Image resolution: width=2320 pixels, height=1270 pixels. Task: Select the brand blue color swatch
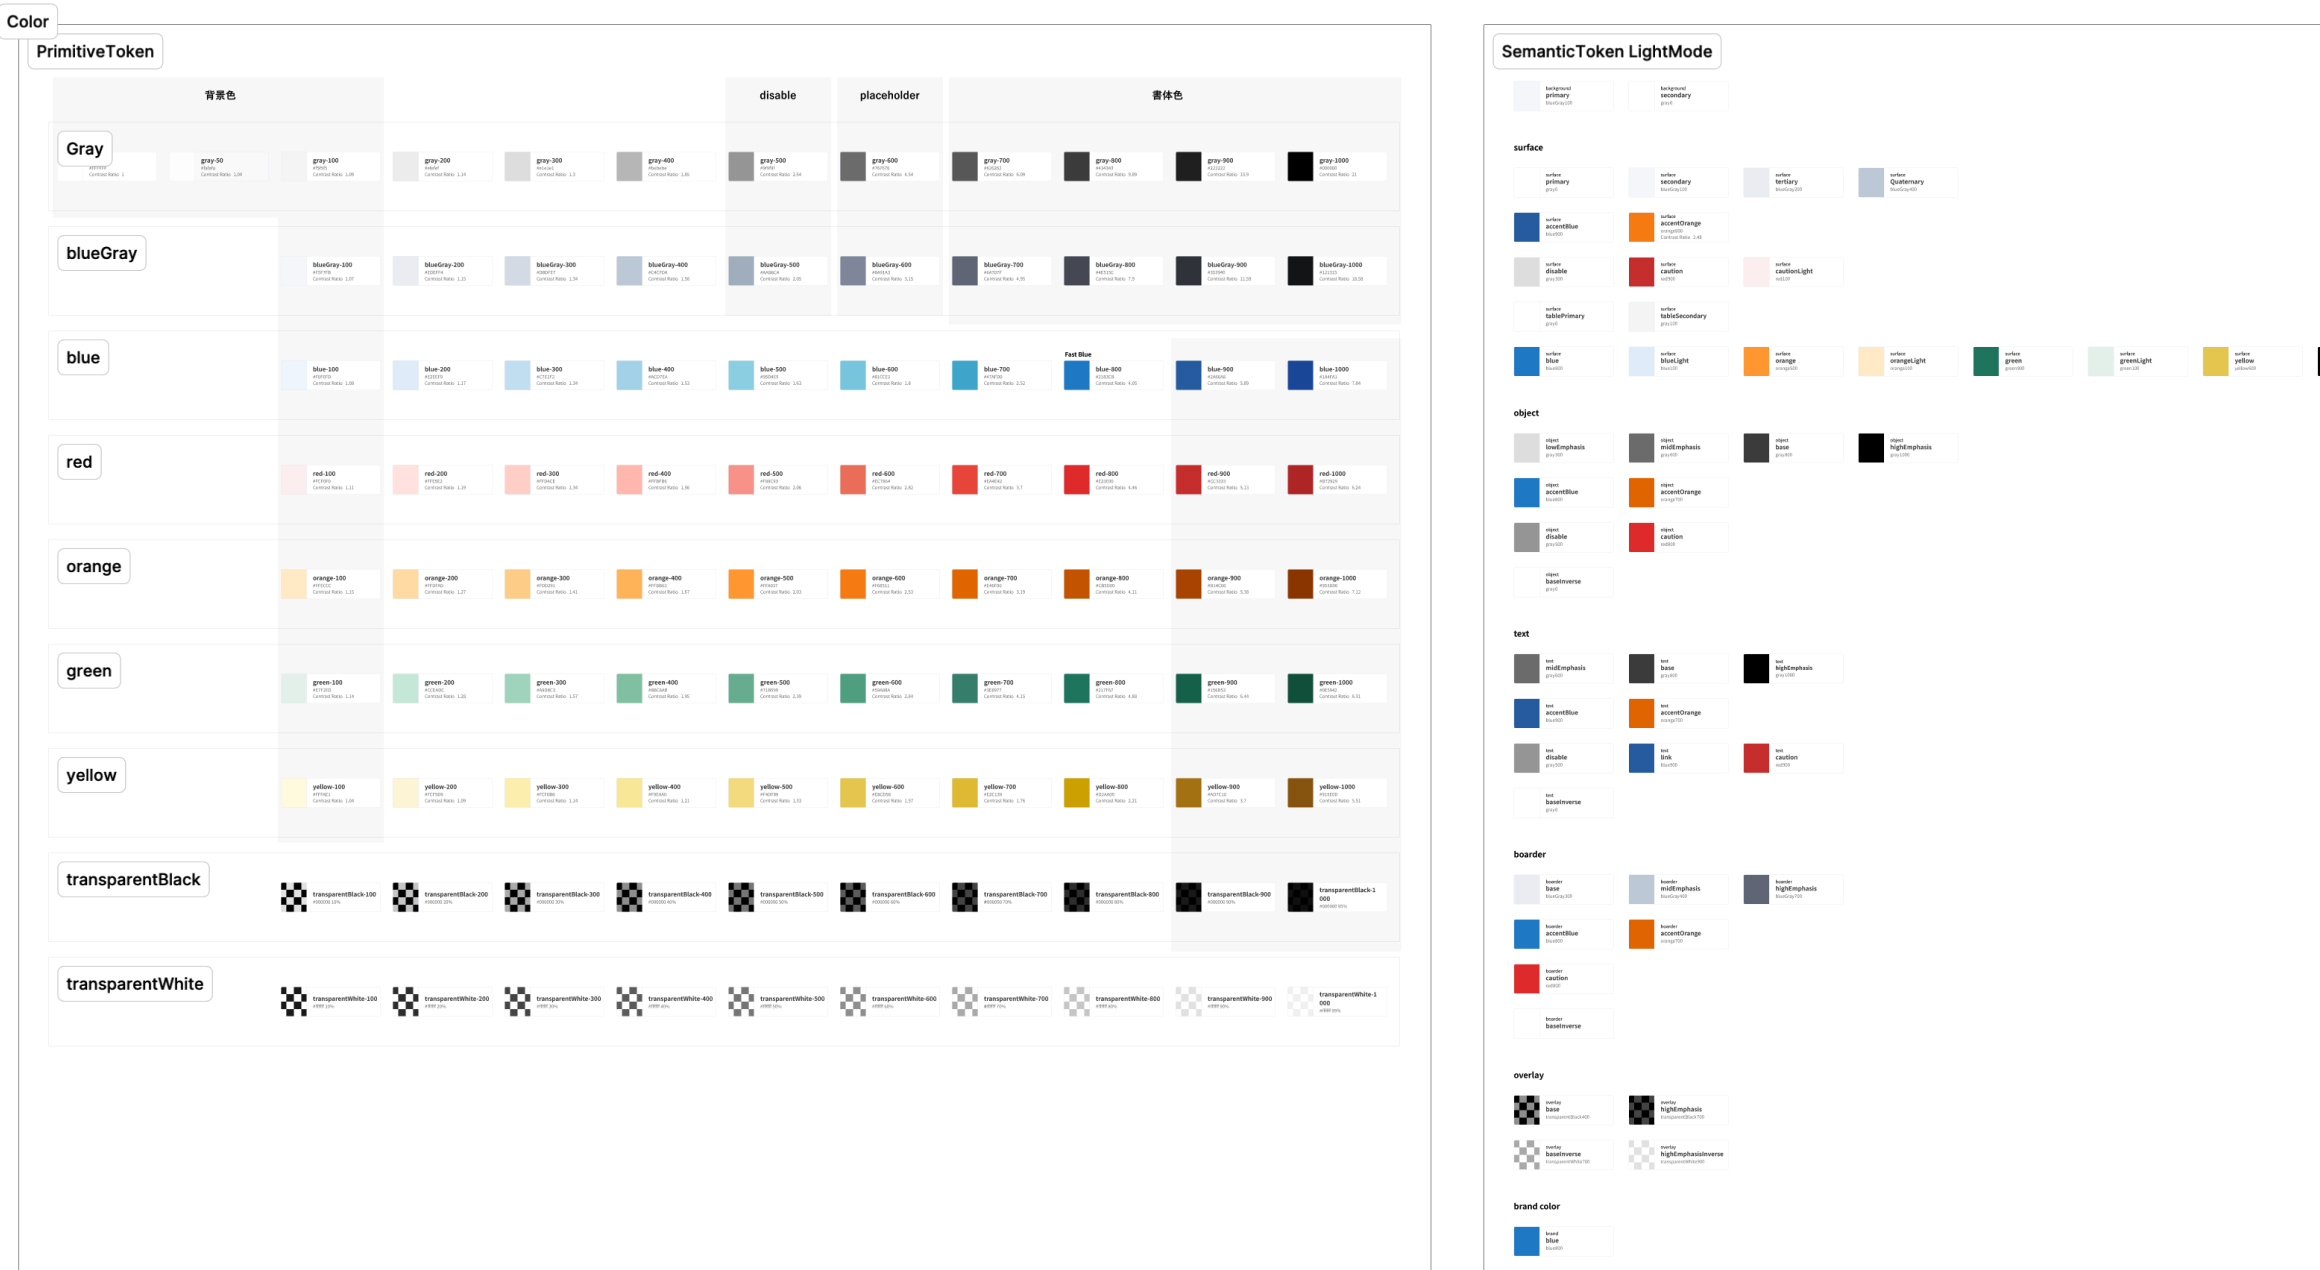pos(1526,1241)
